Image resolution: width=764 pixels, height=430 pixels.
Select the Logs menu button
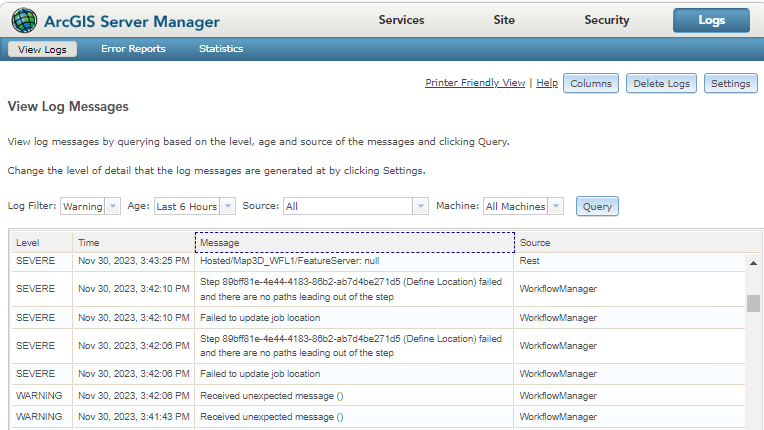[711, 20]
